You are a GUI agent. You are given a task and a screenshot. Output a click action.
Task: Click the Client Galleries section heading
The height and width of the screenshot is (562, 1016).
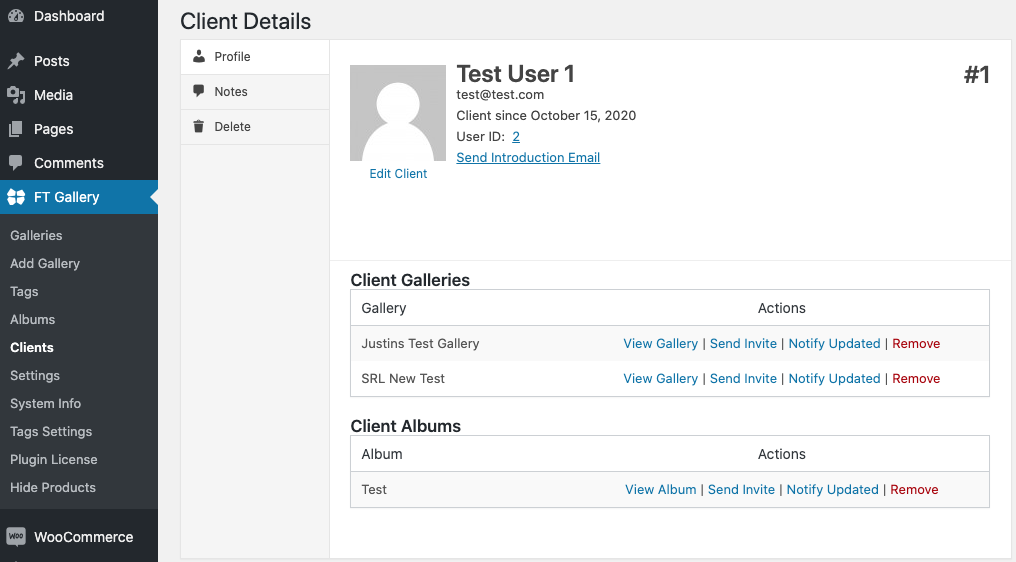click(x=410, y=280)
